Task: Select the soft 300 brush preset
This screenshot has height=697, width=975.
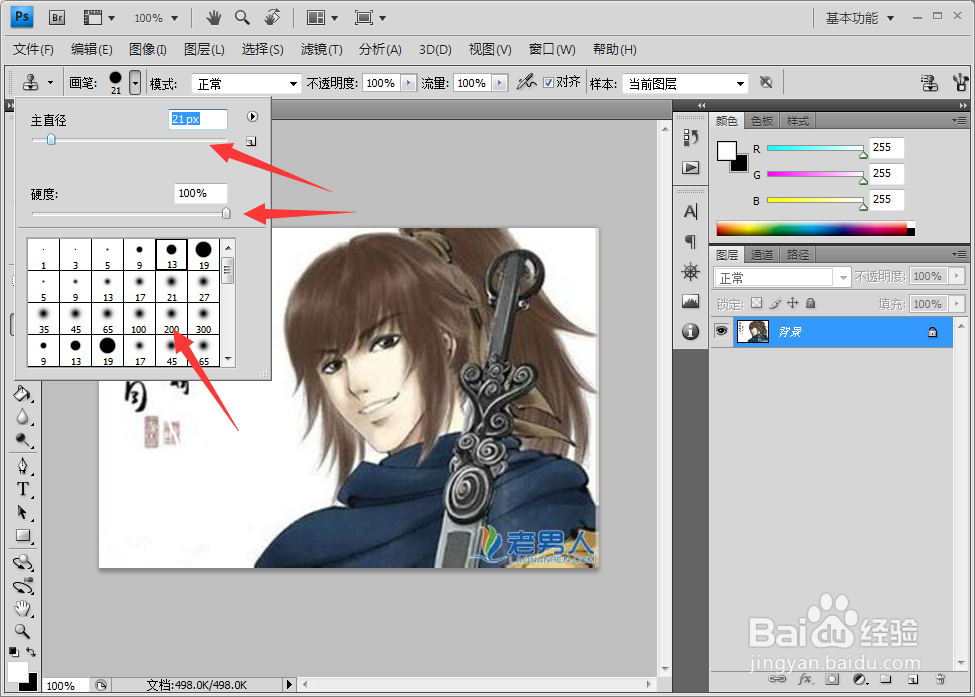Action: (x=203, y=318)
